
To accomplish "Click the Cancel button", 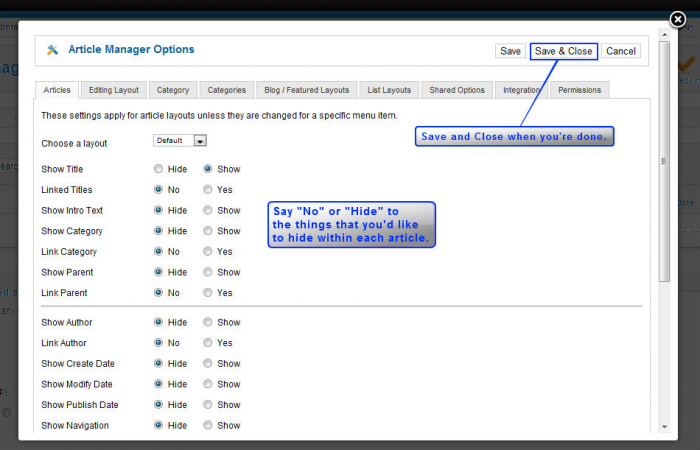I will [621, 51].
